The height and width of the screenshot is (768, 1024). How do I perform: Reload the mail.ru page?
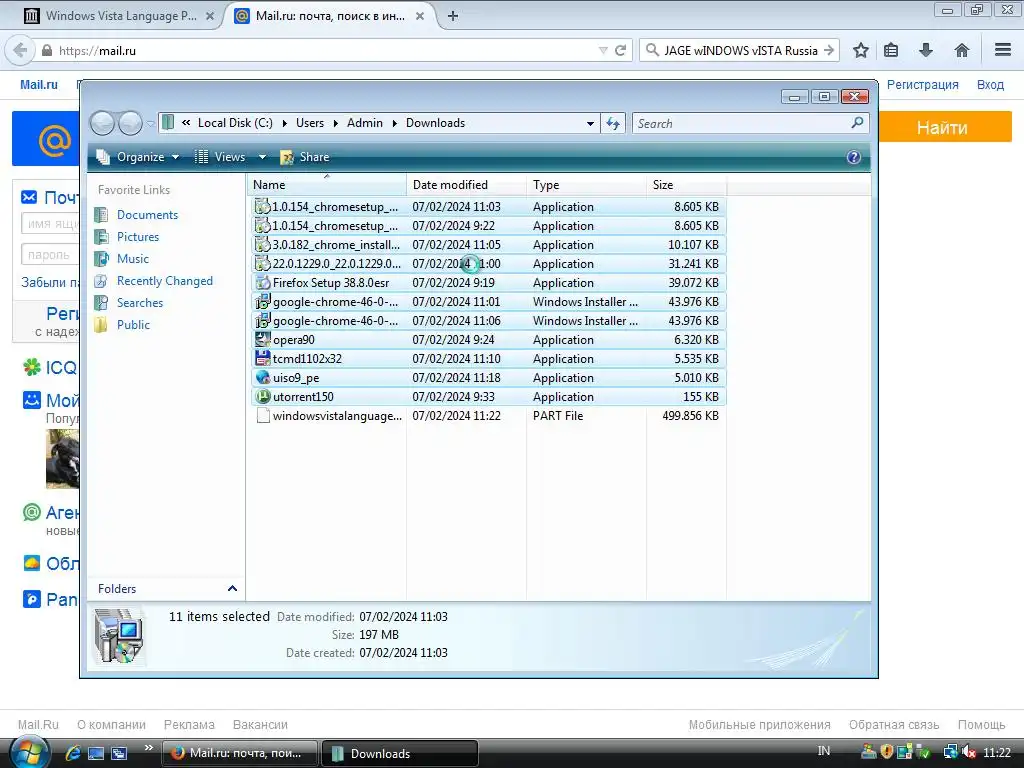tap(620, 50)
